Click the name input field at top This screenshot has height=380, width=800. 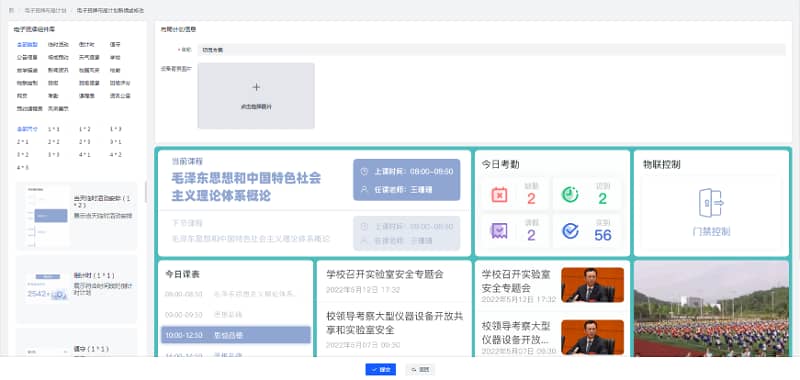pos(491,50)
